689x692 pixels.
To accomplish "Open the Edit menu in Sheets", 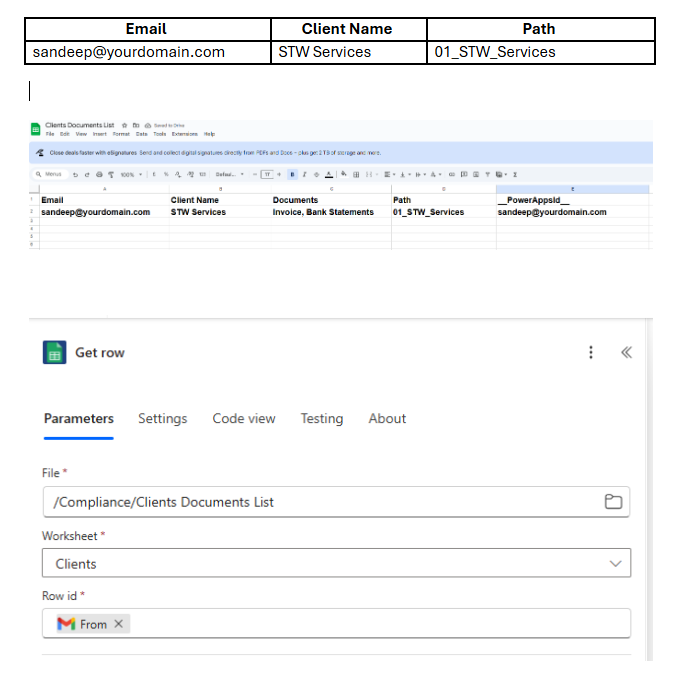I will [65, 134].
